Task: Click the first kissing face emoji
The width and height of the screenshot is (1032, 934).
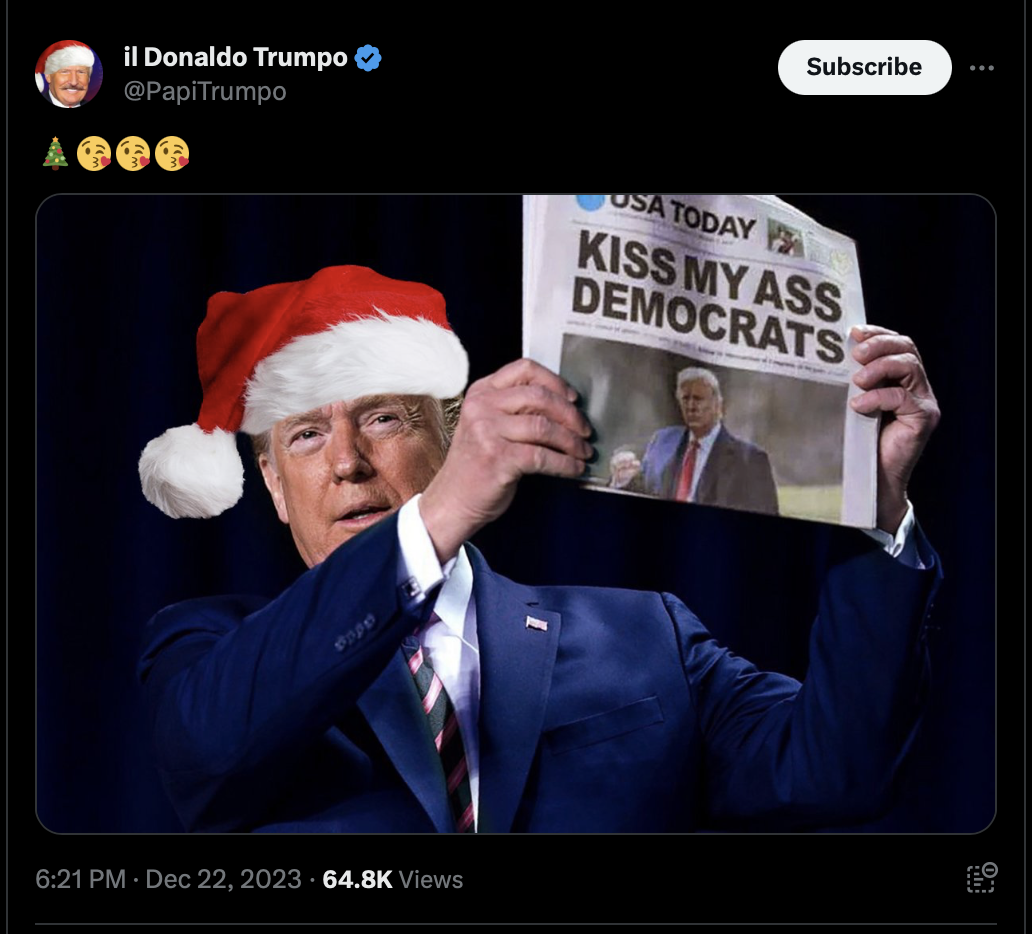Action: click(94, 154)
